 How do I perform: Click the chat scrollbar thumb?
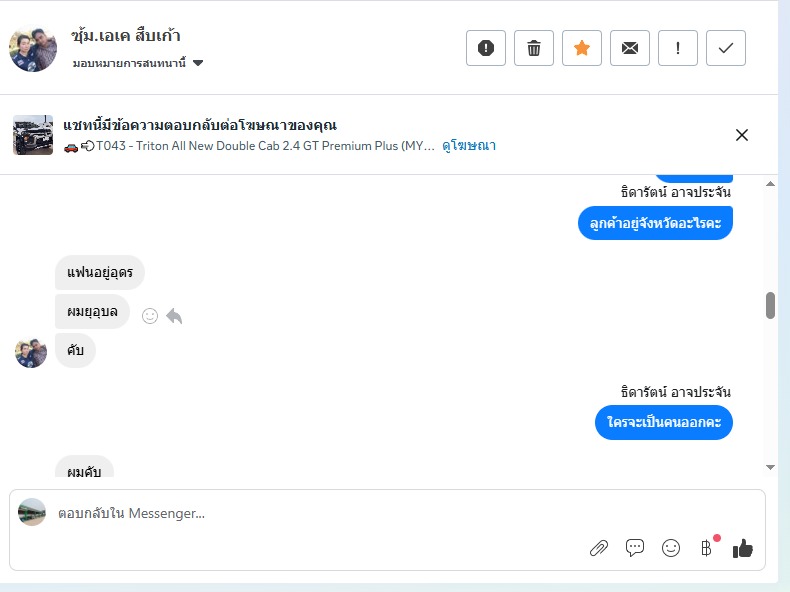[x=770, y=305]
